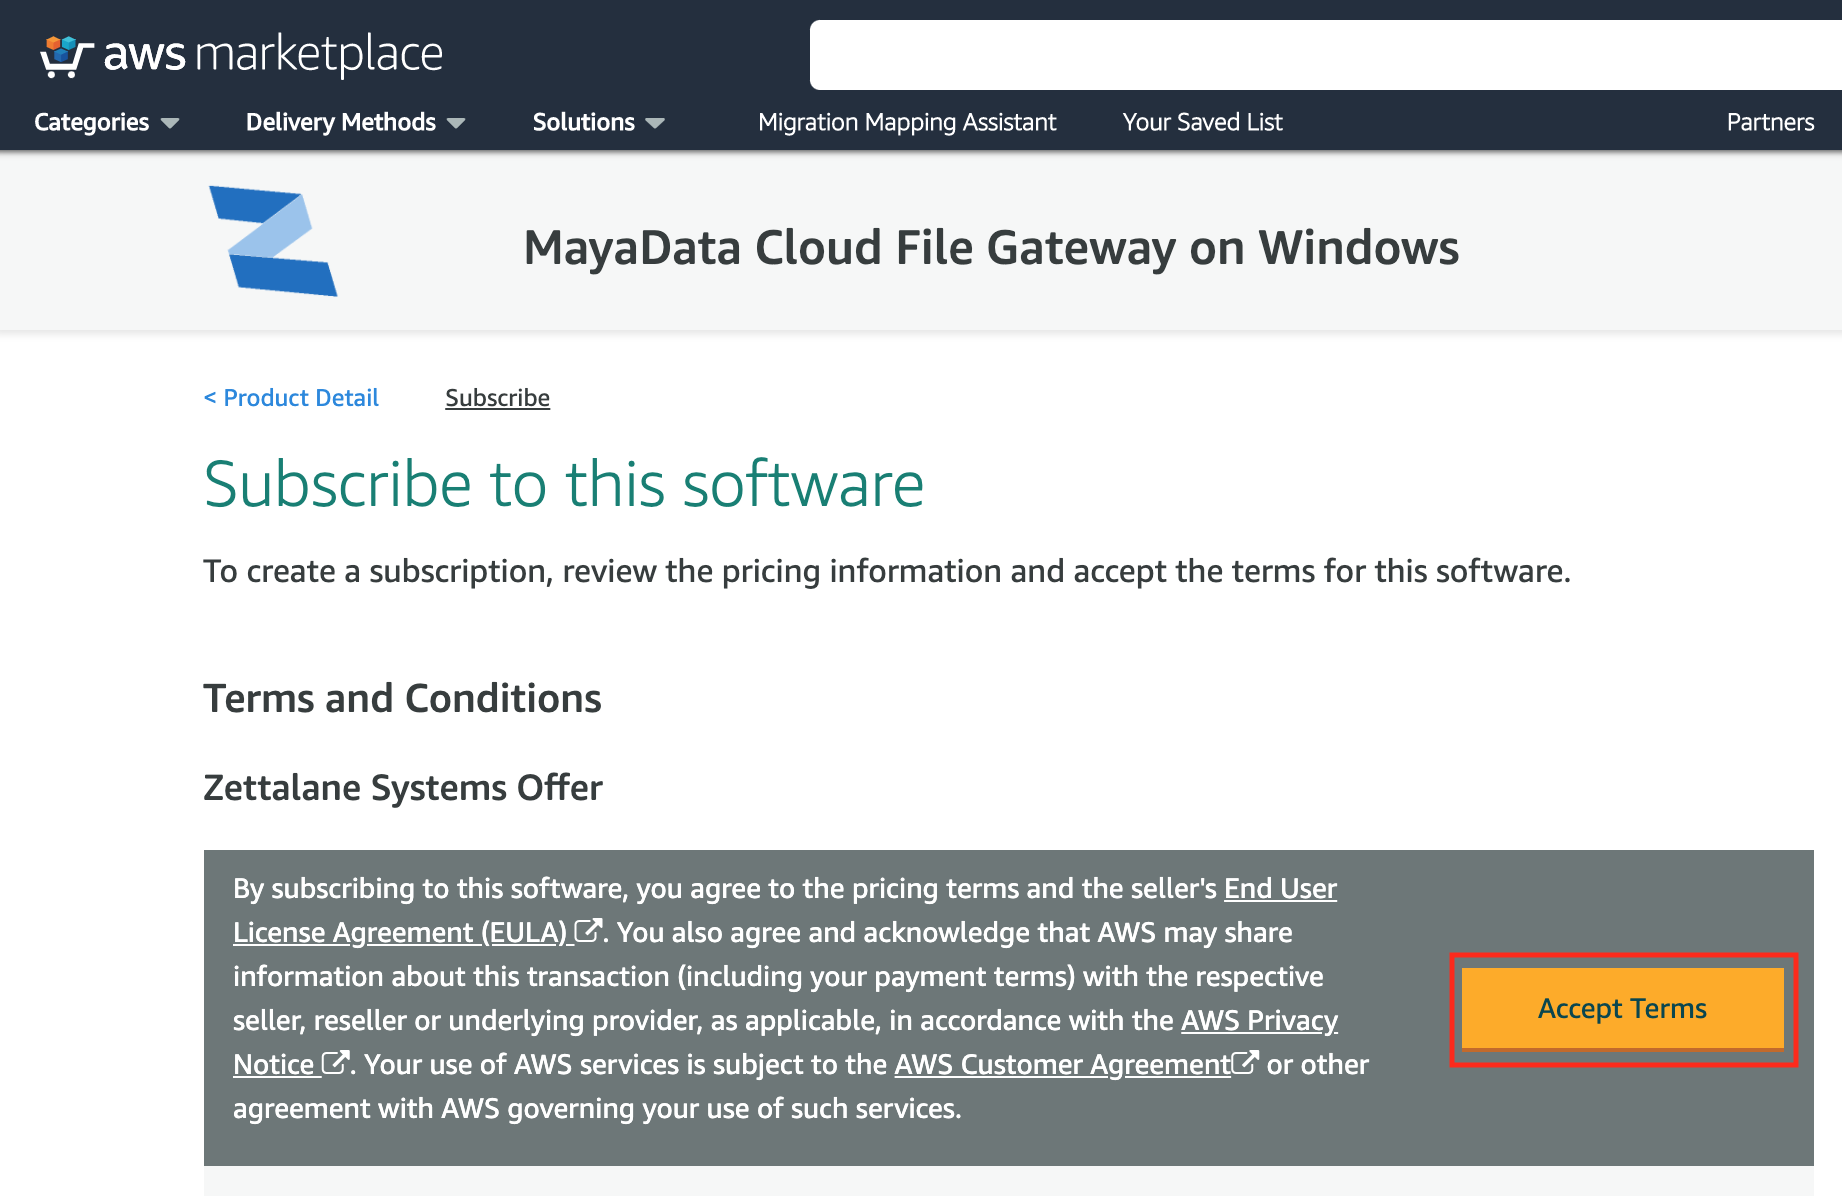1842x1196 pixels.
Task: Go to Your Saved List
Action: (x=1202, y=122)
